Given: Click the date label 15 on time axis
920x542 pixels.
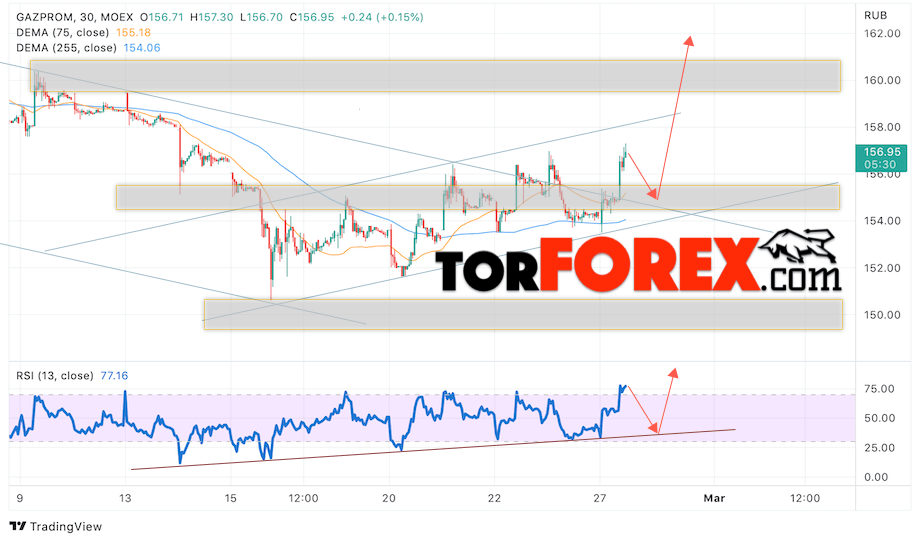Looking at the screenshot, I should click(231, 498).
